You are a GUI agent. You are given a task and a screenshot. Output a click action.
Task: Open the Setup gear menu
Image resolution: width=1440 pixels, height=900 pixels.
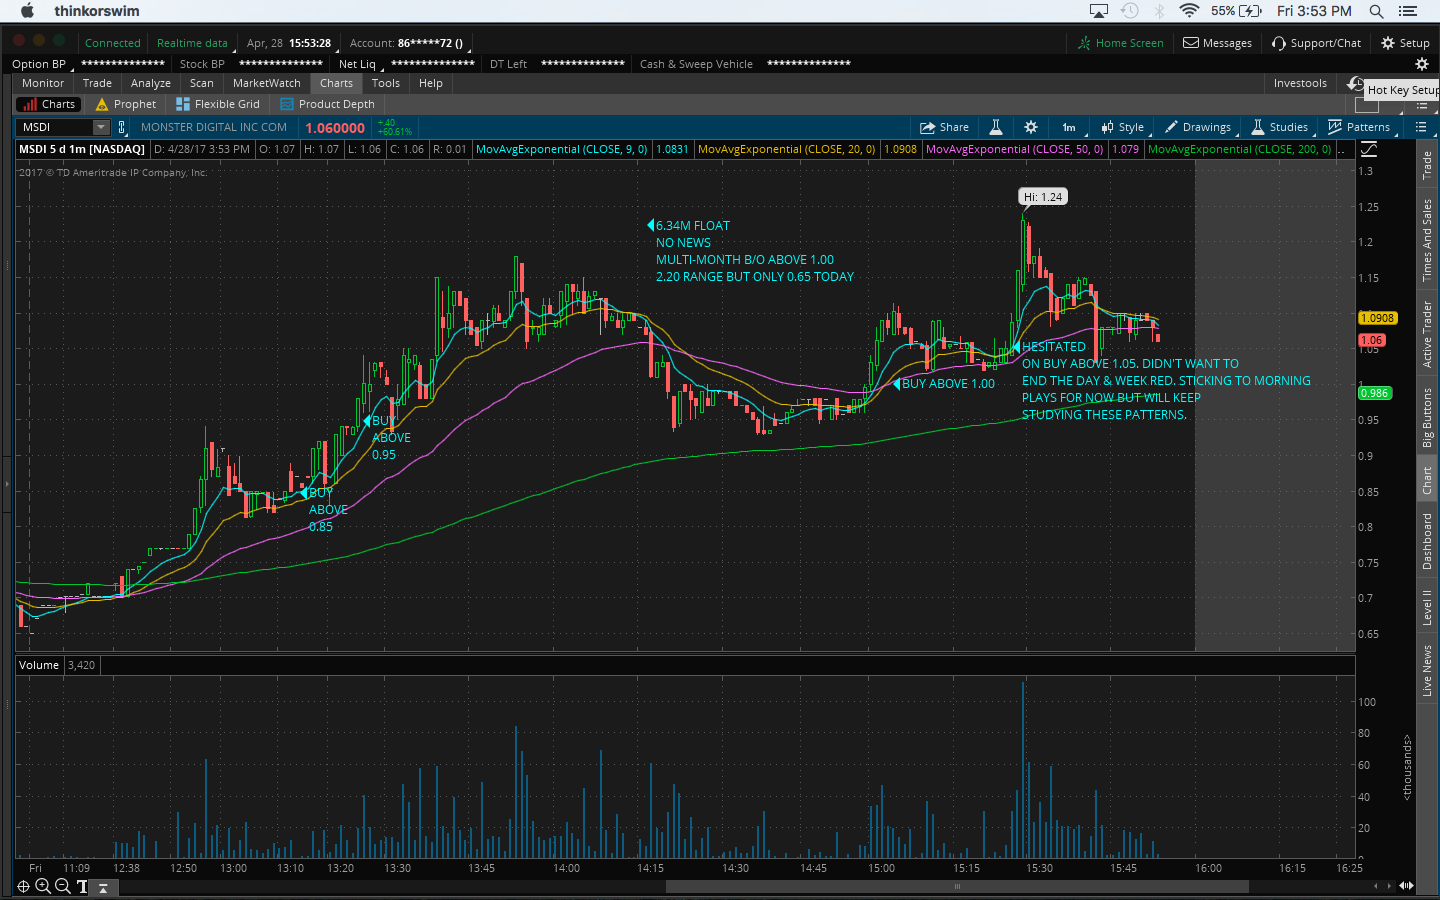point(1405,43)
